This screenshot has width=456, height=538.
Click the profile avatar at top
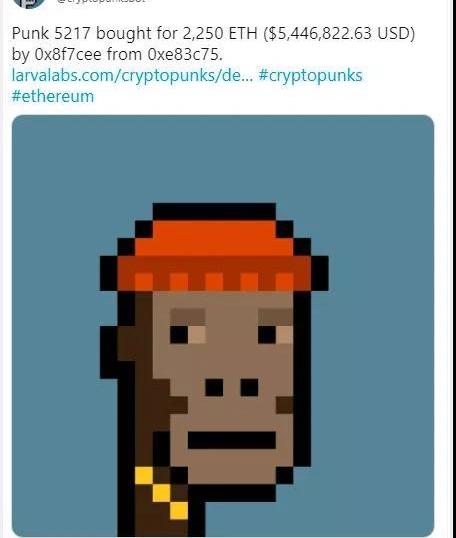tap(29, 3)
